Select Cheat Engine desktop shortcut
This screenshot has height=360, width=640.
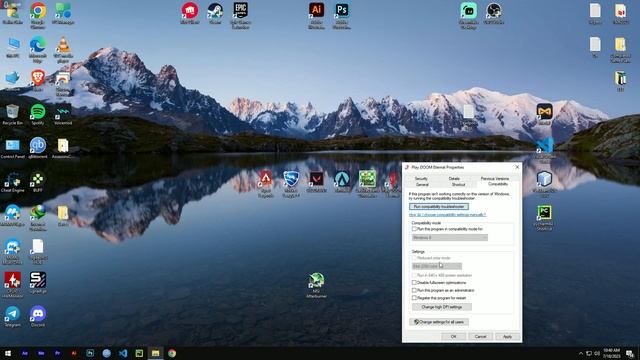pyautogui.click(x=12, y=182)
